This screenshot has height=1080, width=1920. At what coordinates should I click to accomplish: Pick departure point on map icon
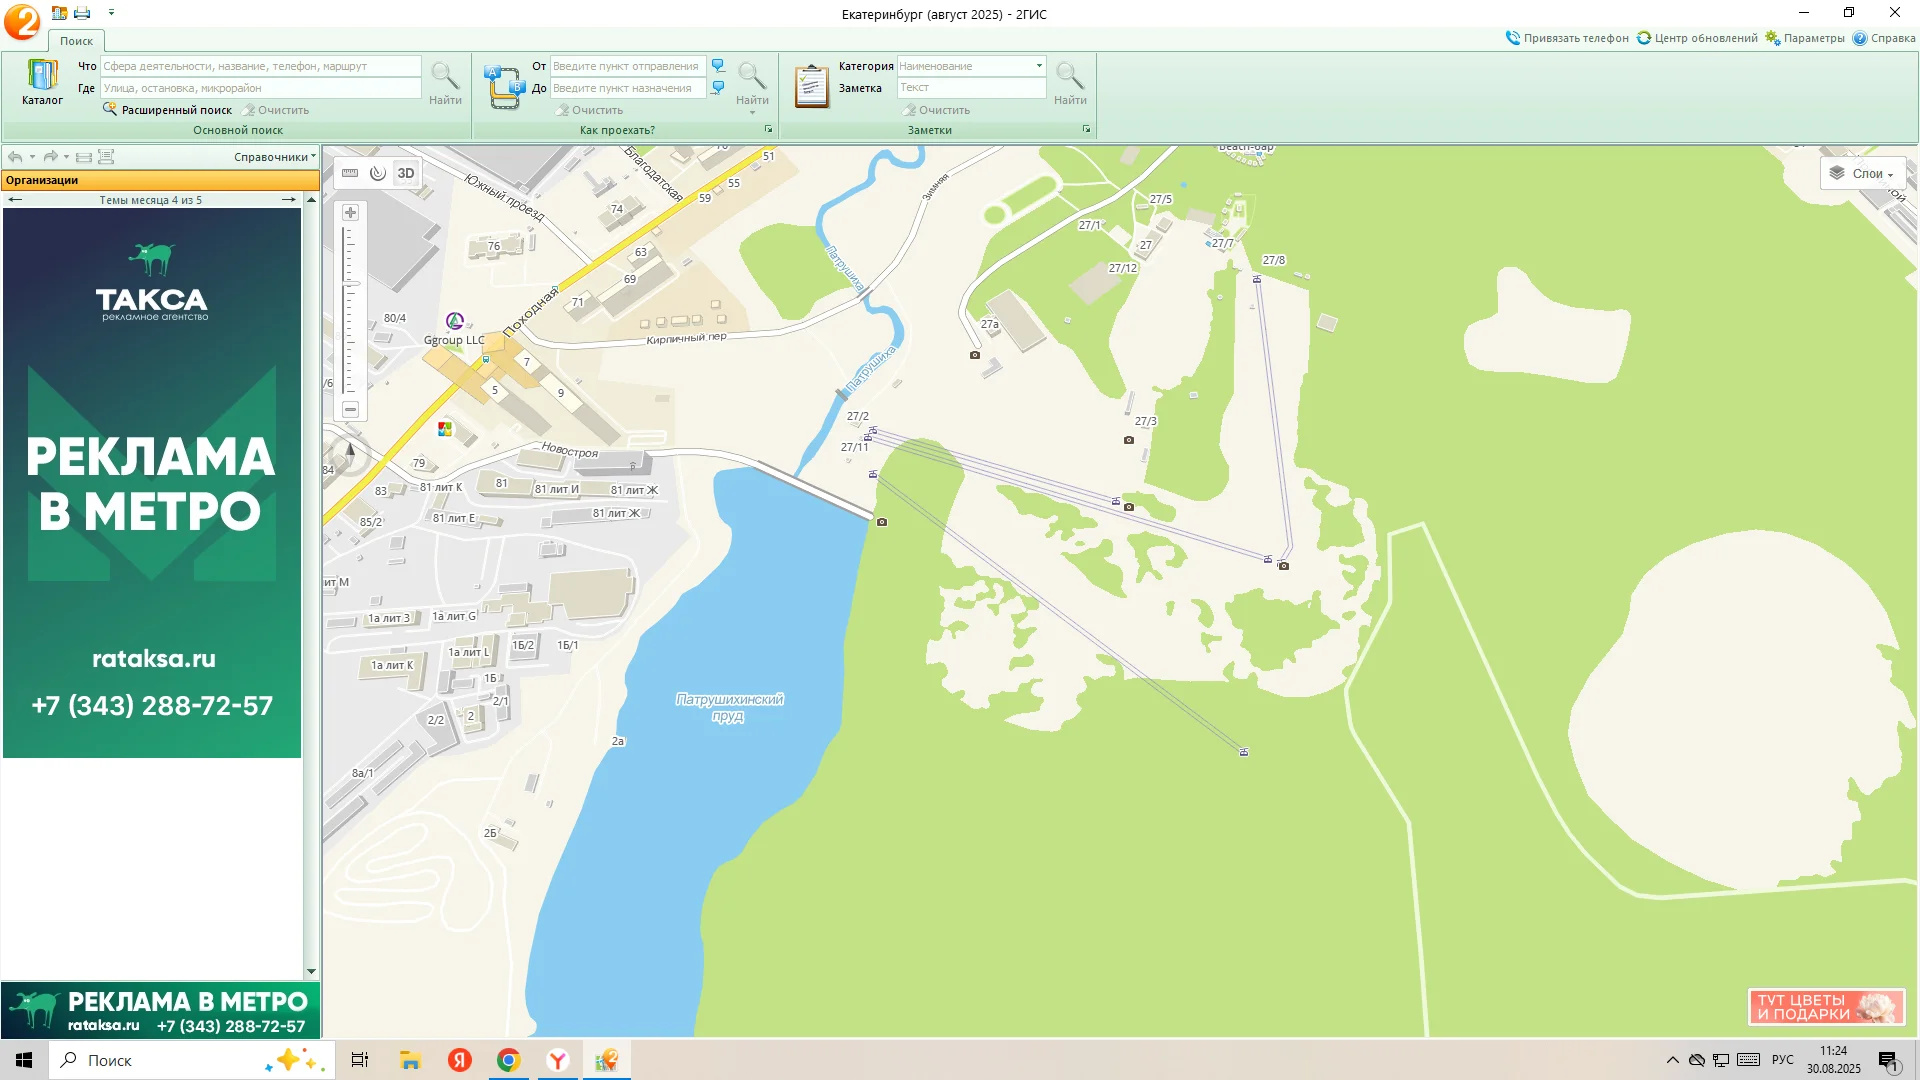point(718,66)
